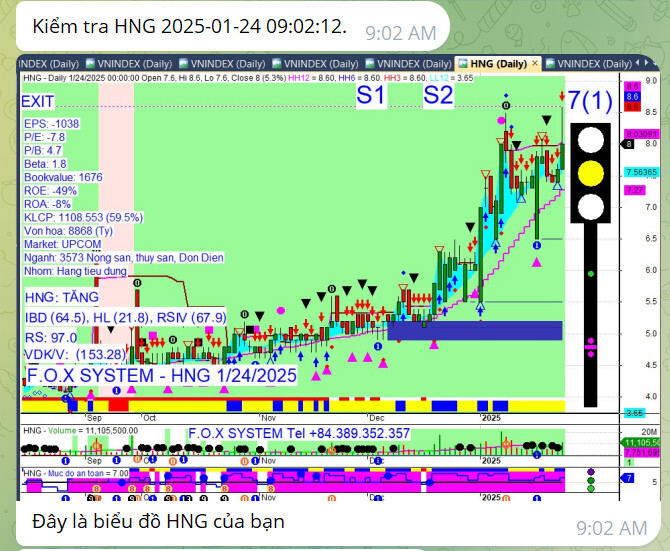The width and height of the screenshot is (670, 551).
Task: Click the Von hoa: 8868 (Ty) line
Action: point(68,231)
